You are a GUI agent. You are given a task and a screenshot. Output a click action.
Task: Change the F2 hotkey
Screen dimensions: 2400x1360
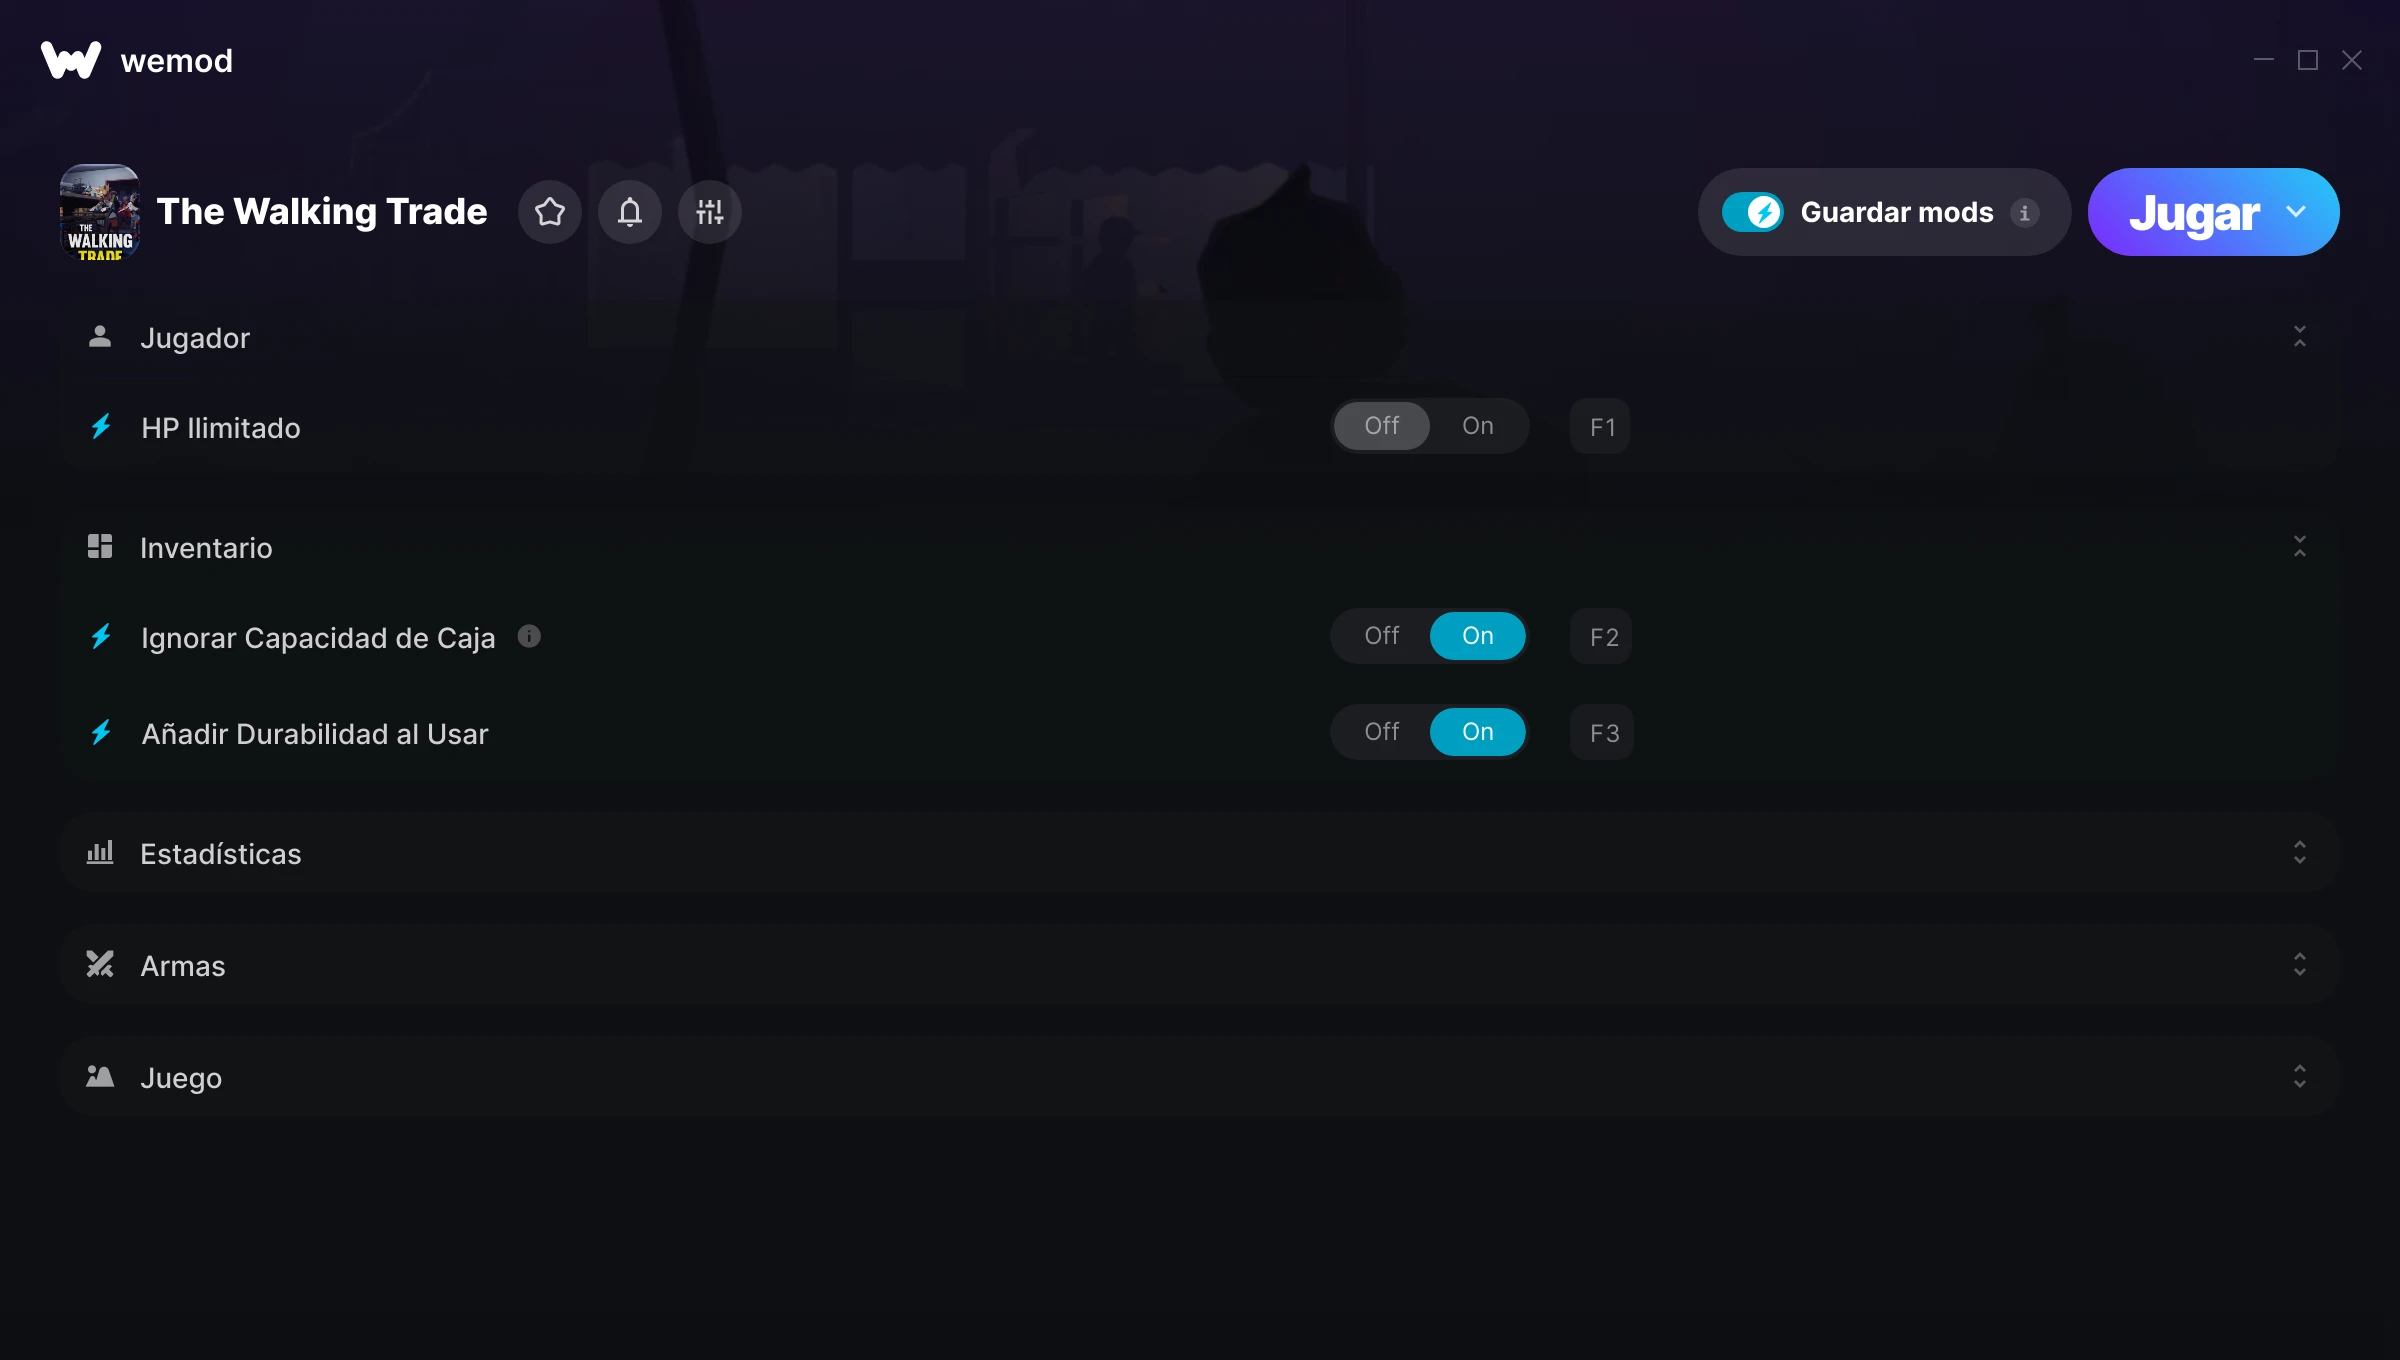click(x=1602, y=636)
